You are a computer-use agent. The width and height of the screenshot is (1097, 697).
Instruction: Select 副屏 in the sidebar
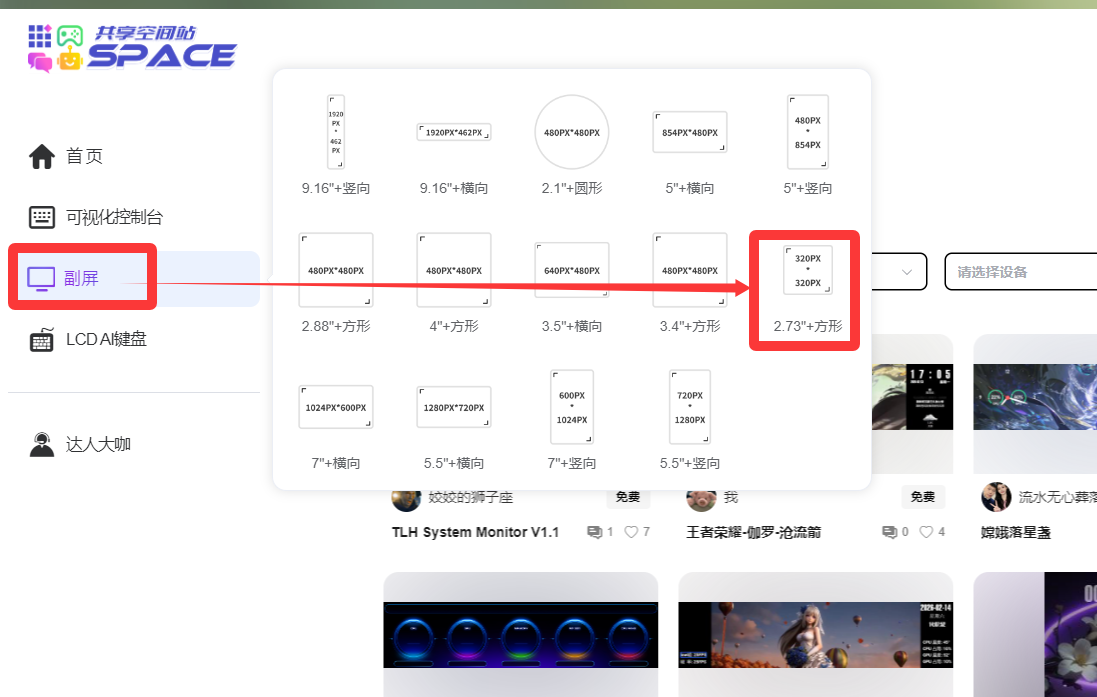coord(82,278)
